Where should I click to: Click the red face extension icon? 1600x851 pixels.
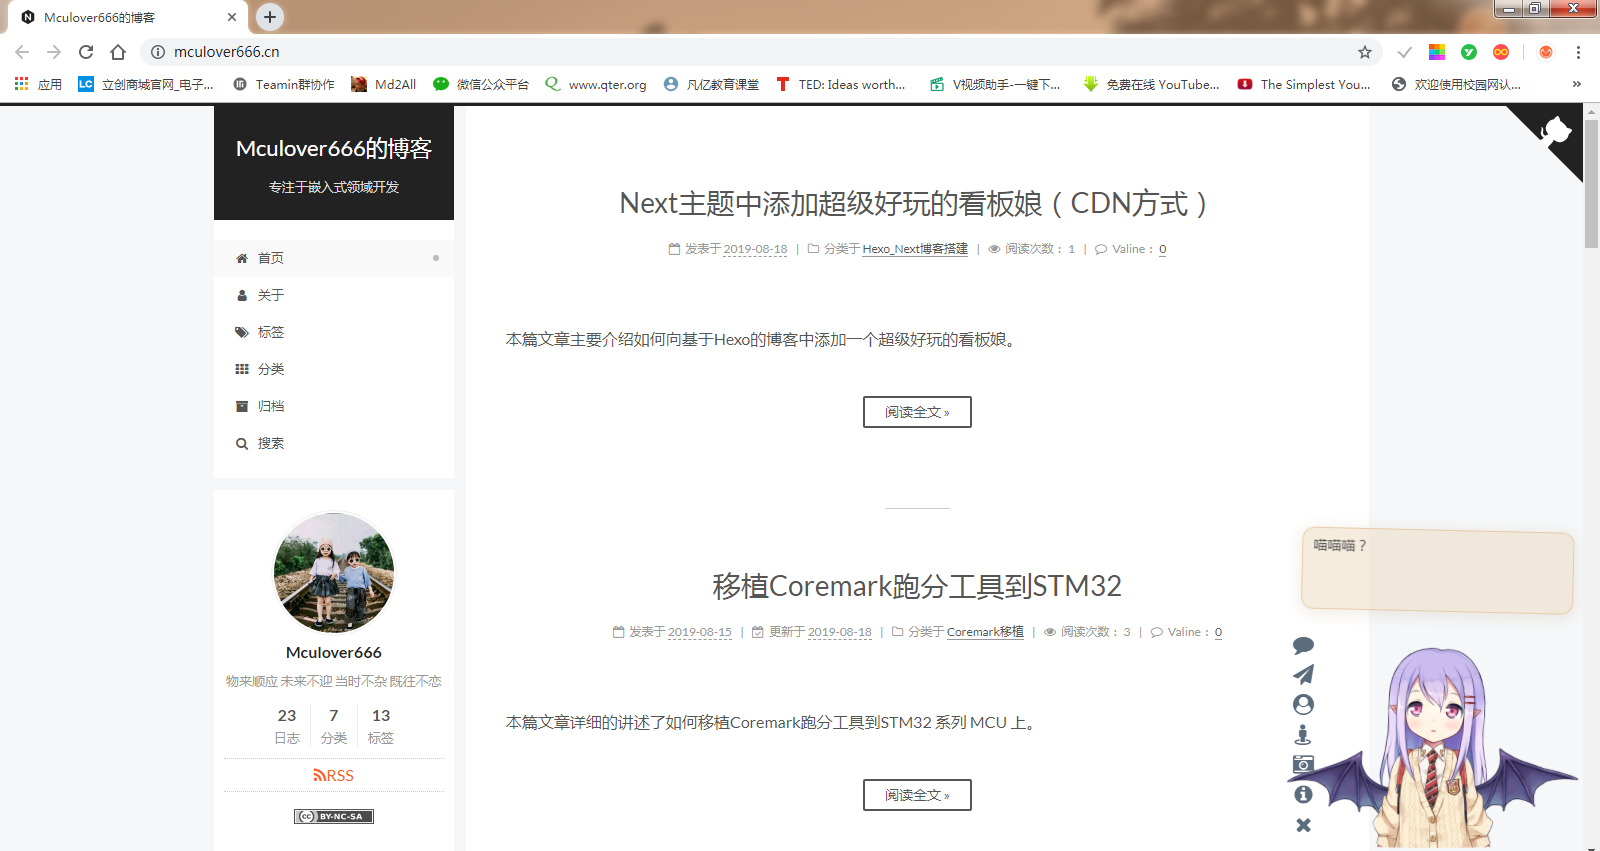tap(1546, 52)
